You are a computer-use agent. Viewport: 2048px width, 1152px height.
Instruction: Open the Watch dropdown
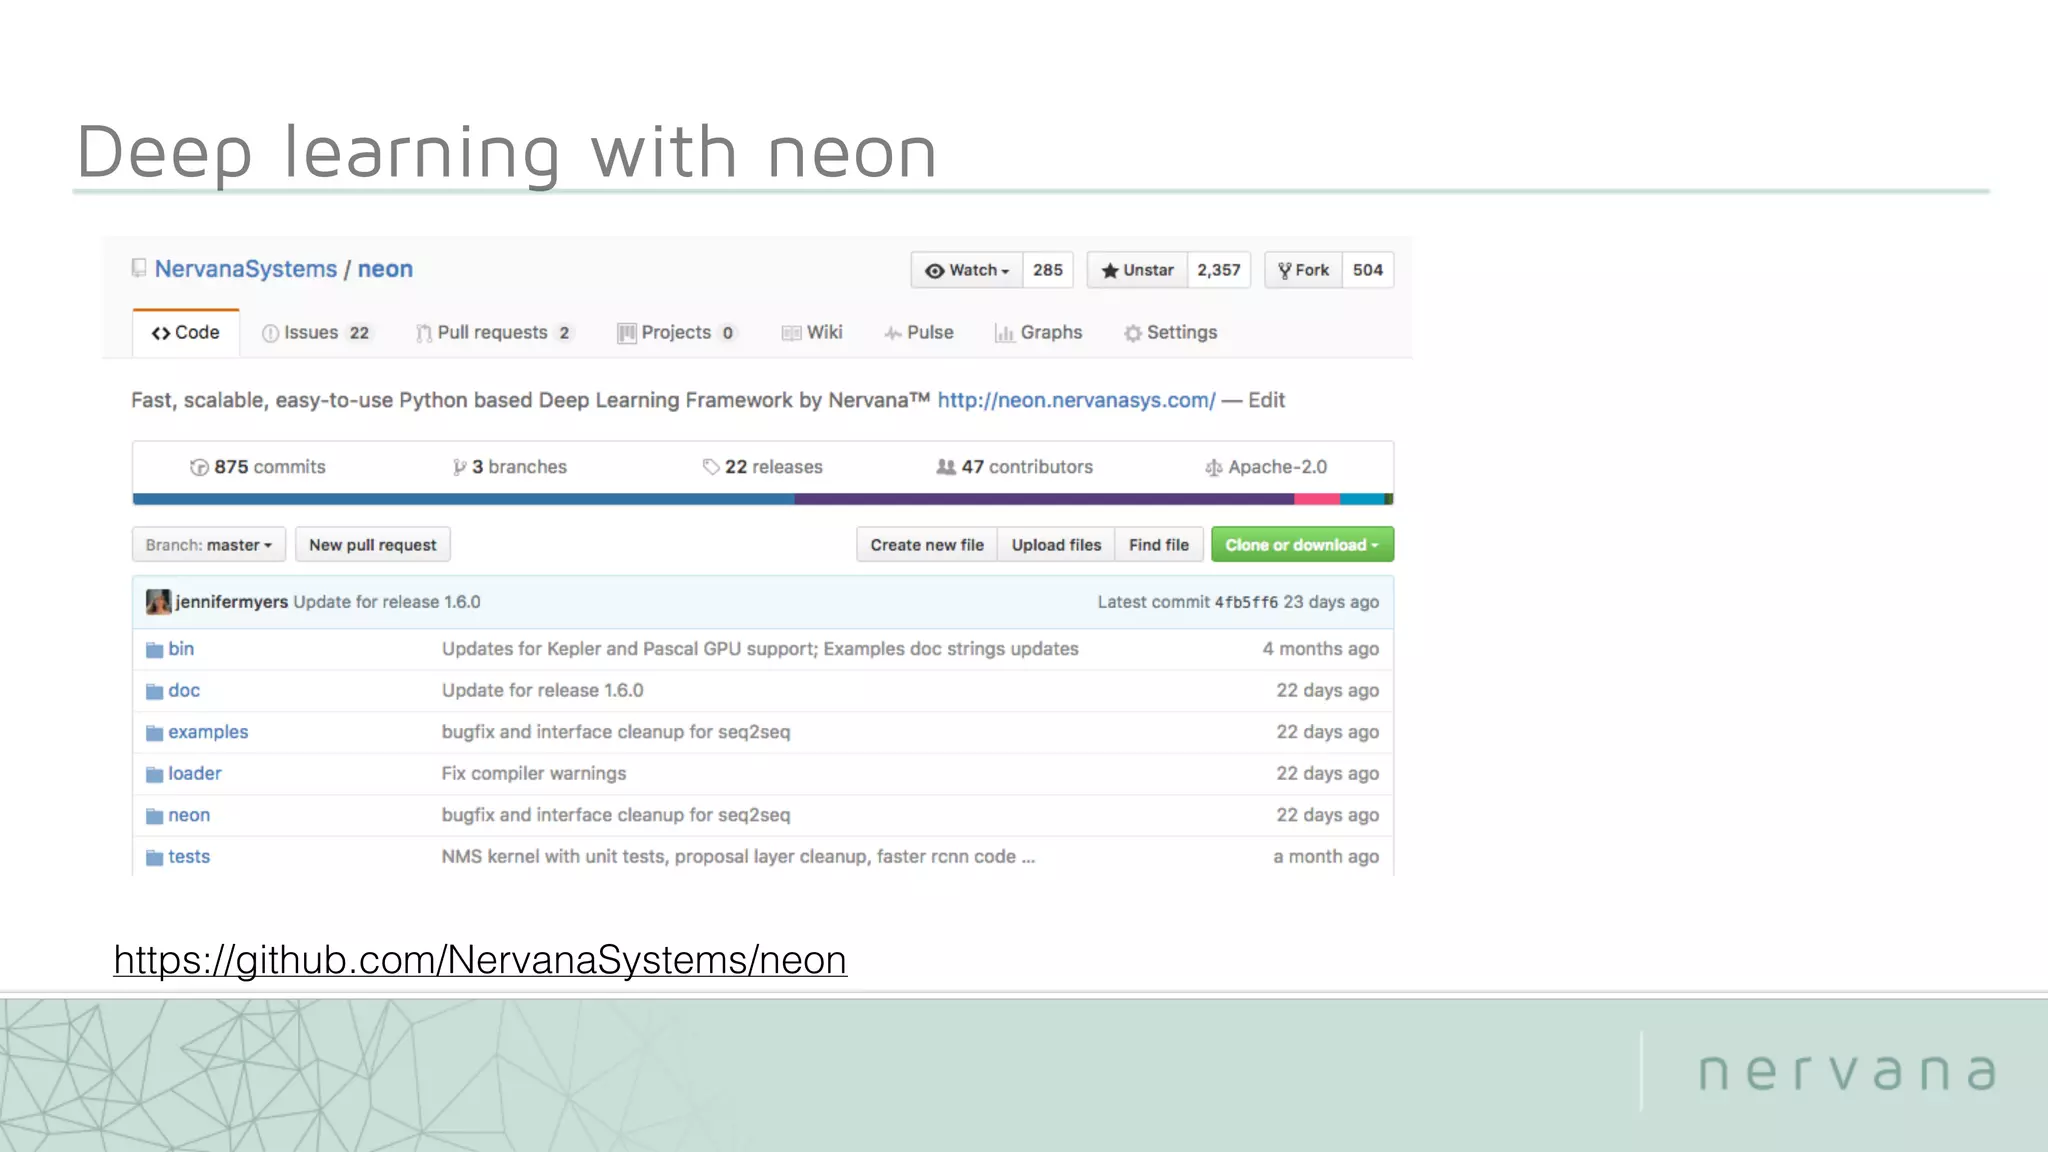click(967, 270)
